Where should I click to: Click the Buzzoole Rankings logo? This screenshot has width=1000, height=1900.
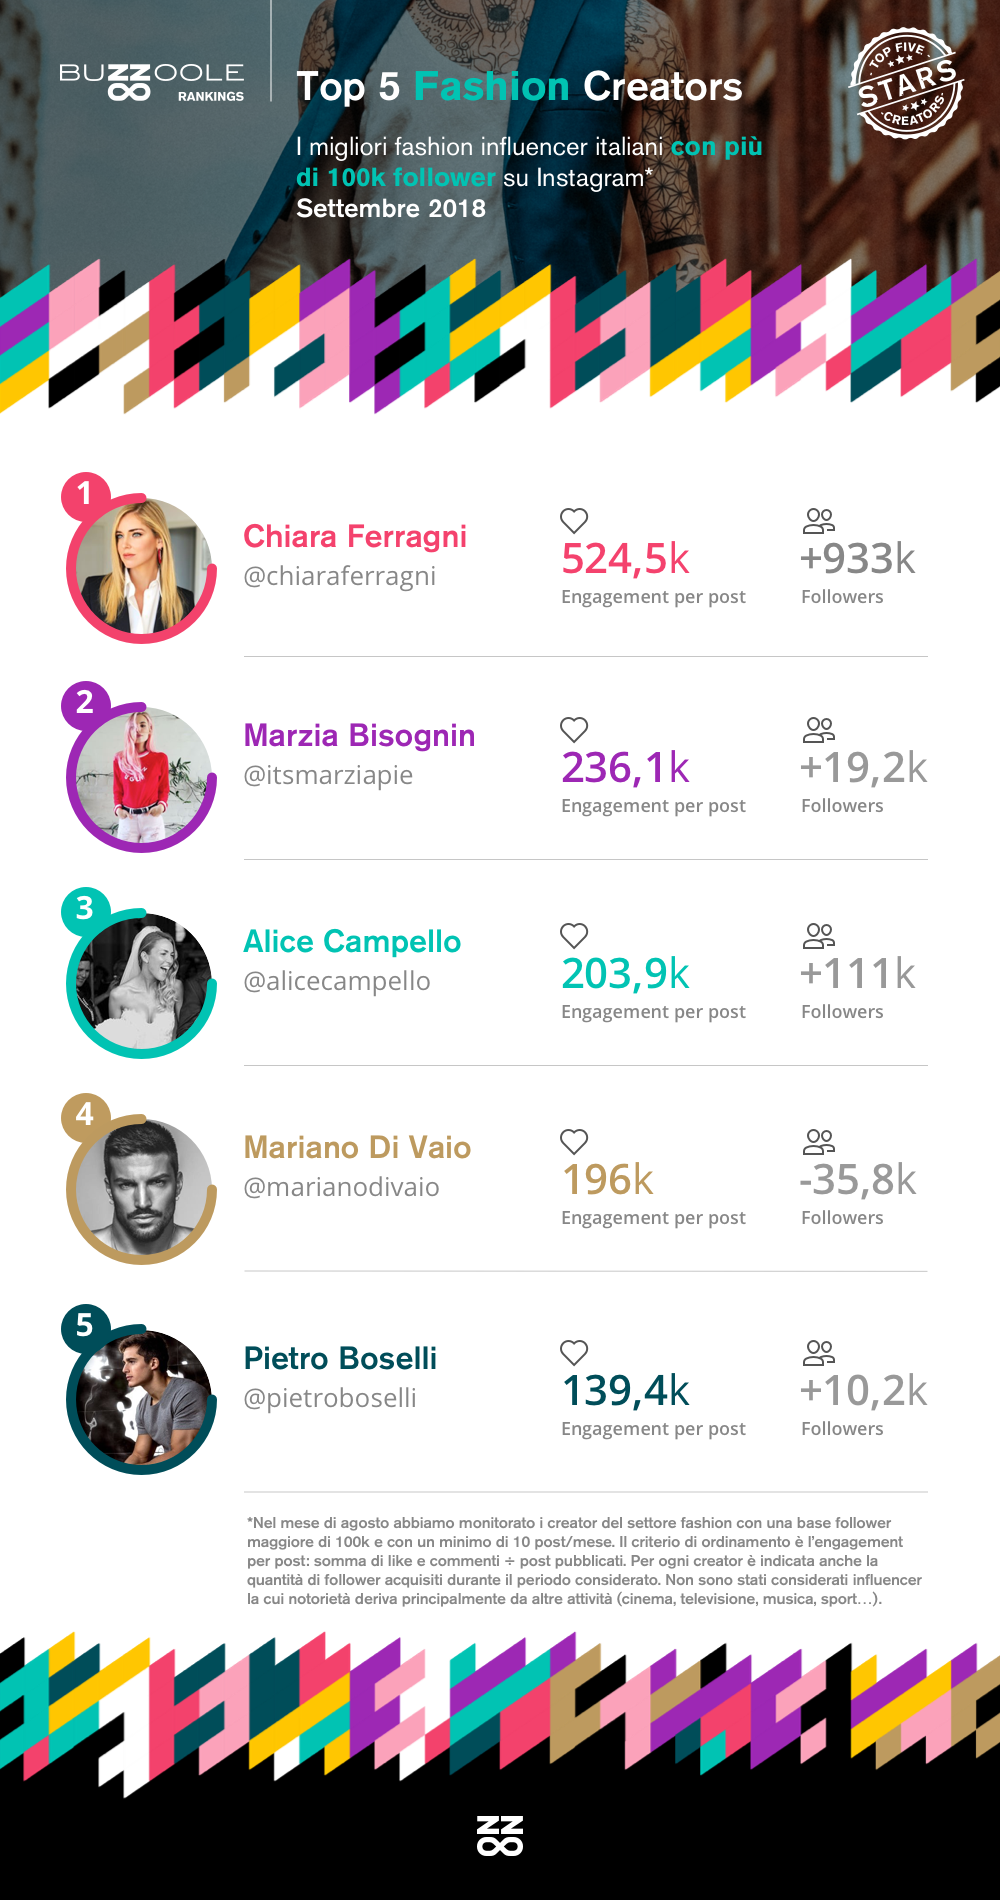[151, 83]
